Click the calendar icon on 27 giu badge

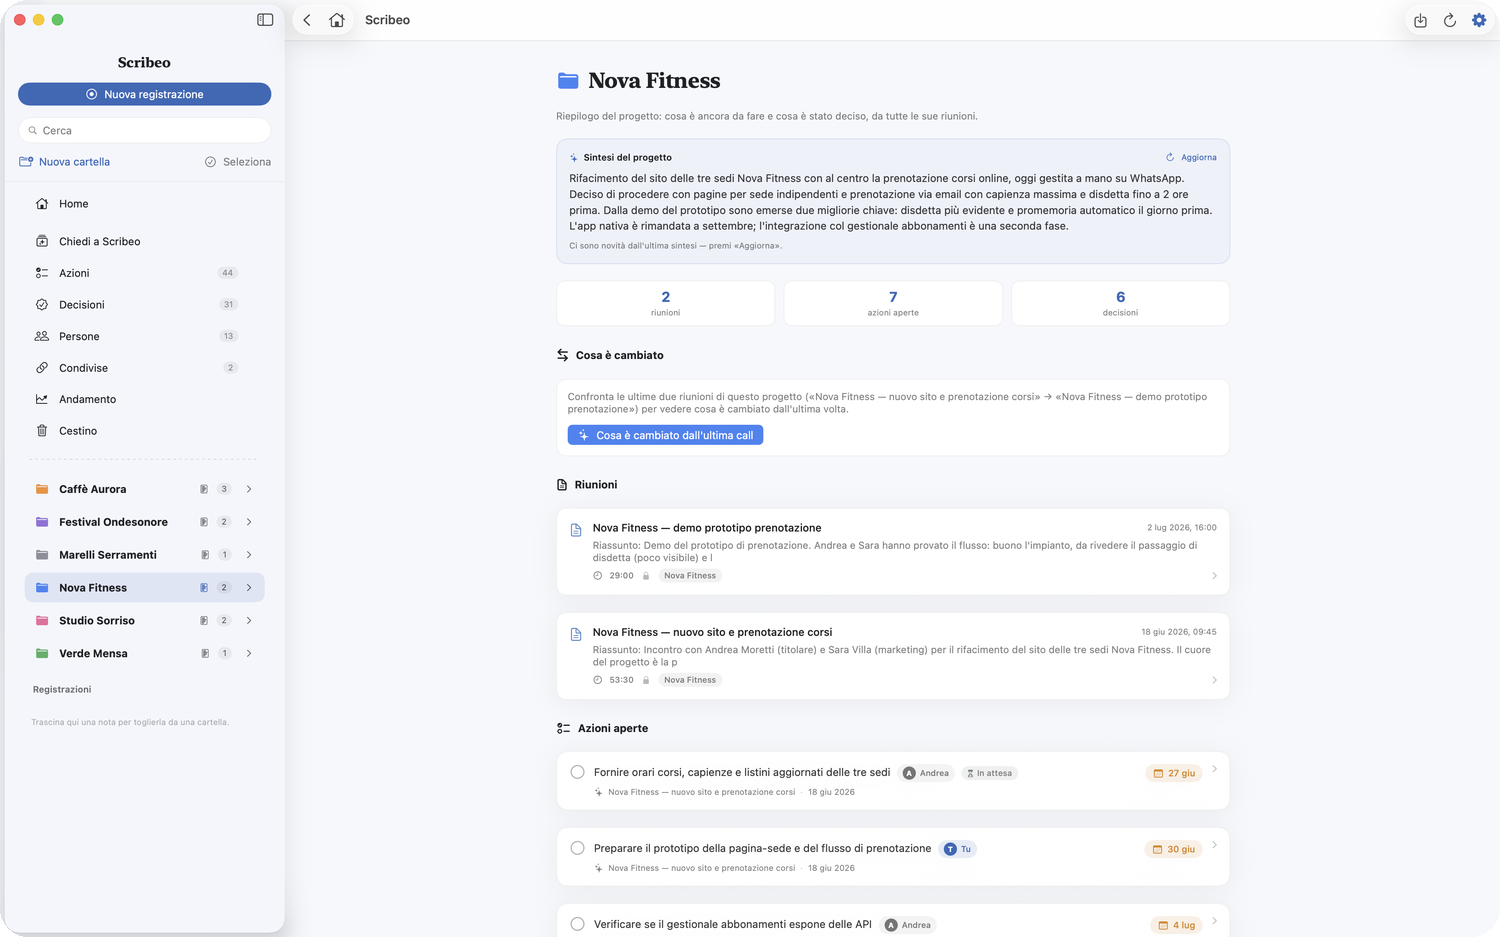pyautogui.click(x=1158, y=773)
